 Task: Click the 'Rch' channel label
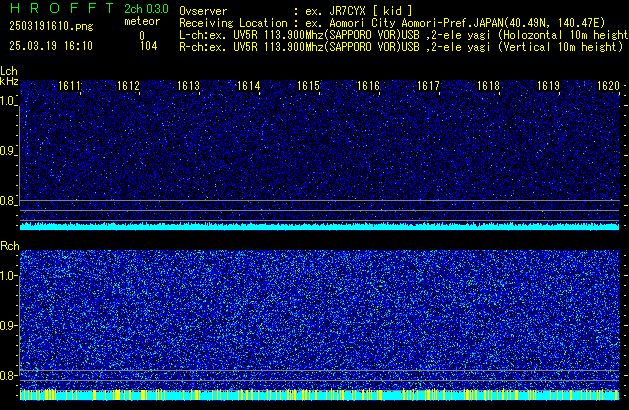10,246
